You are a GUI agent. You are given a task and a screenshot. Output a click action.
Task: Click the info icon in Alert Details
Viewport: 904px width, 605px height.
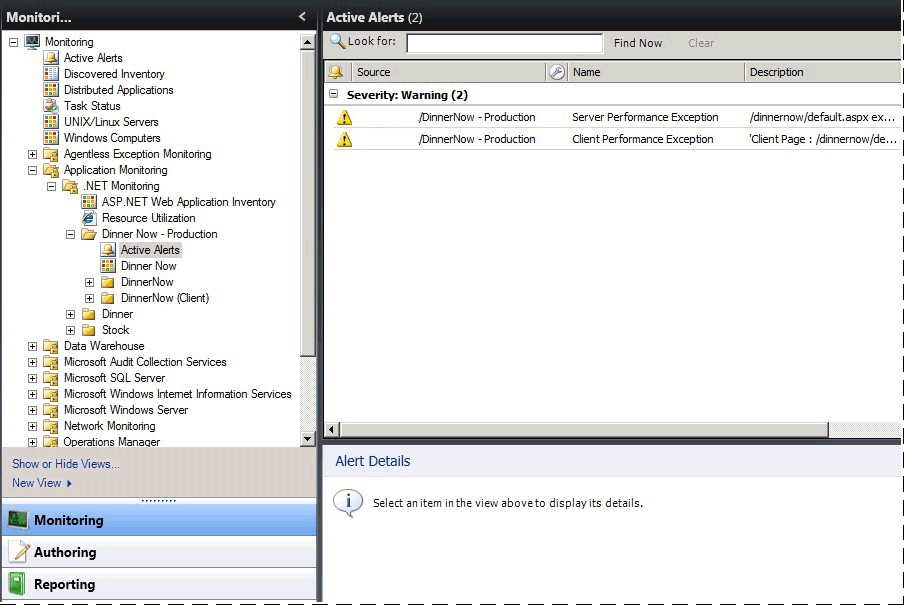click(348, 503)
